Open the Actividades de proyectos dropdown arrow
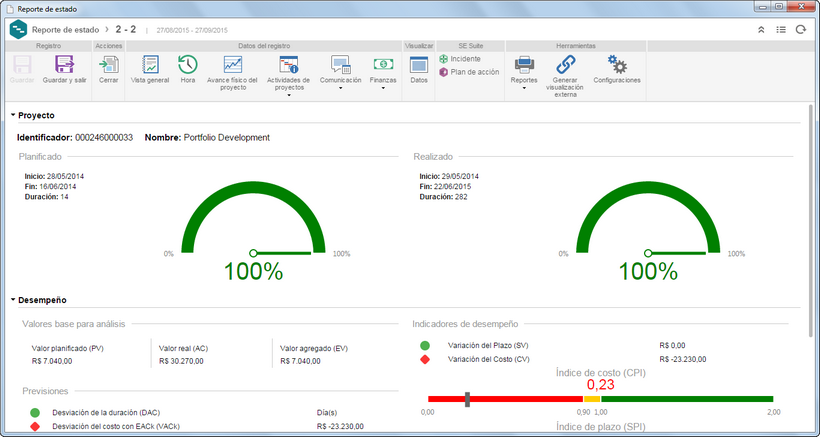Viewport: 820px width, 437px height. (288, 96)
